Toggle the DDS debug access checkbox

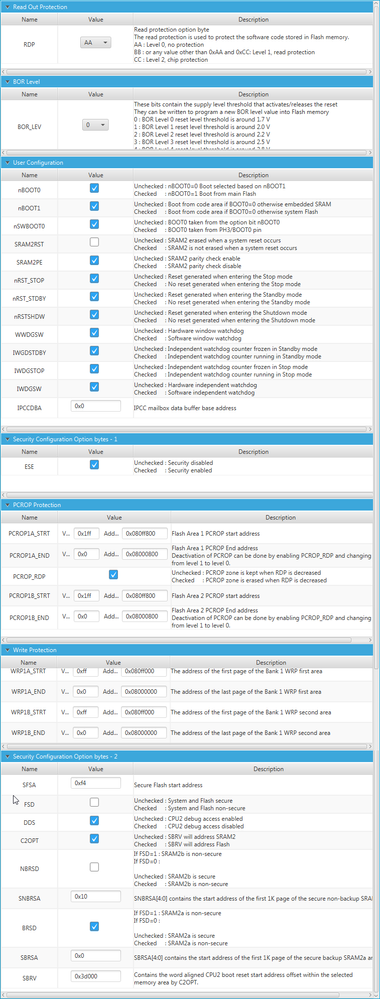(94, 820)
